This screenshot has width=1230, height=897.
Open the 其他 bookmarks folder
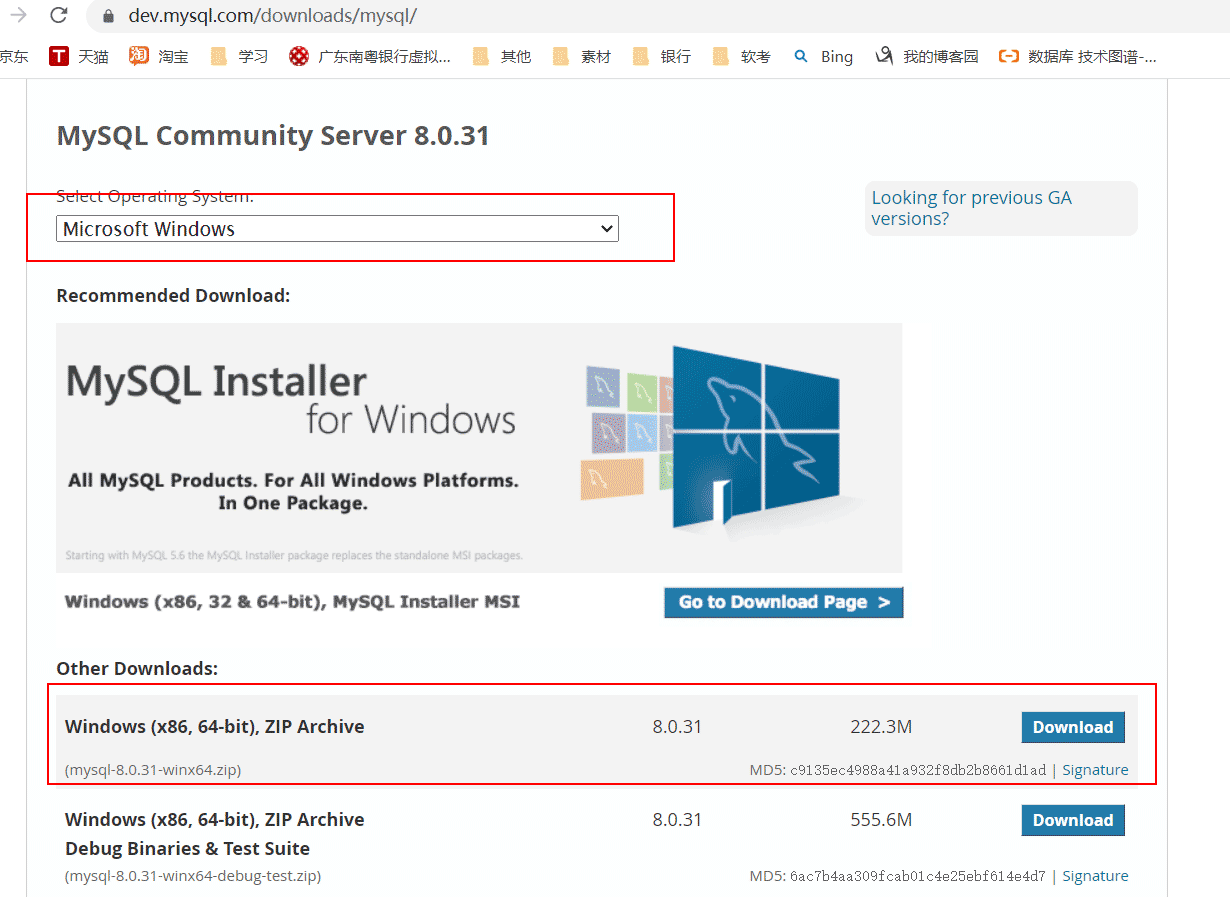[x=480, y=56]
